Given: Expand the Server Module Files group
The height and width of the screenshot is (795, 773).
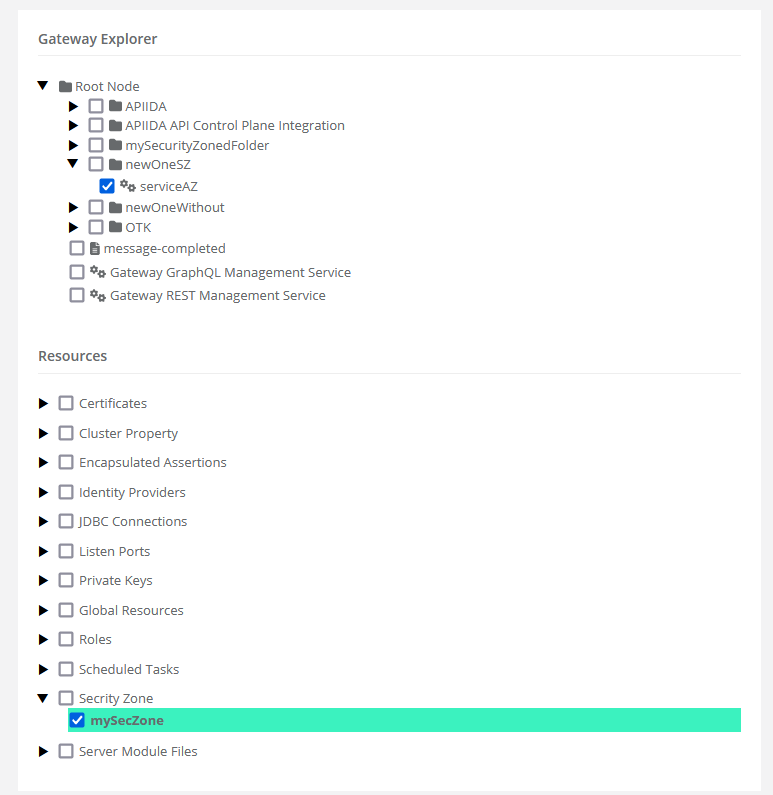Looking at the screenshot, I should point(43,751).
